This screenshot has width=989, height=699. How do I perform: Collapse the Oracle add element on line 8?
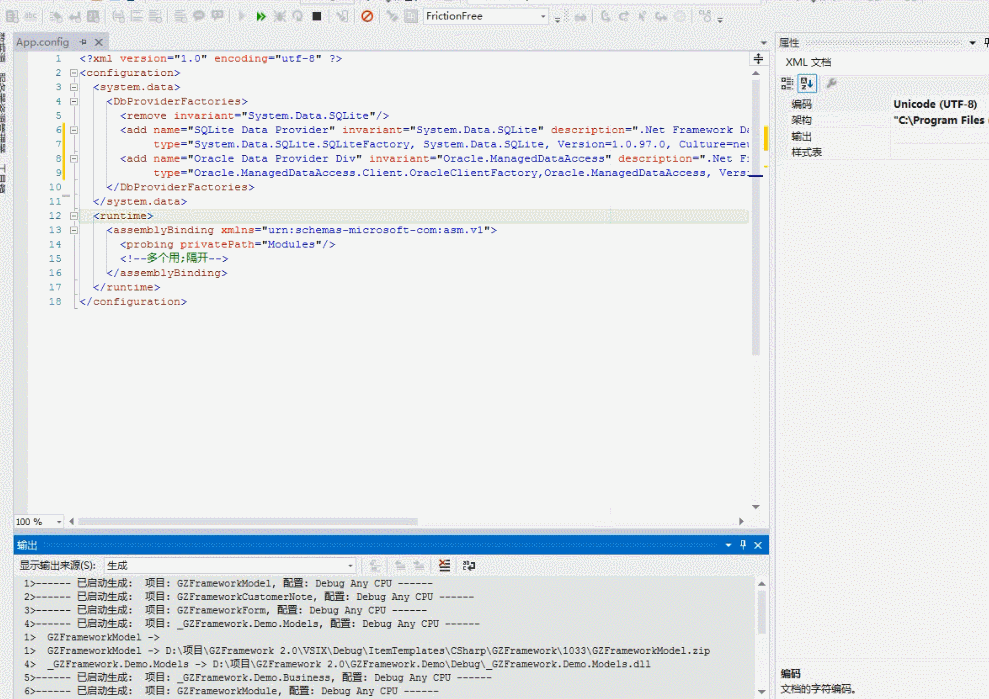click(74, 159)
